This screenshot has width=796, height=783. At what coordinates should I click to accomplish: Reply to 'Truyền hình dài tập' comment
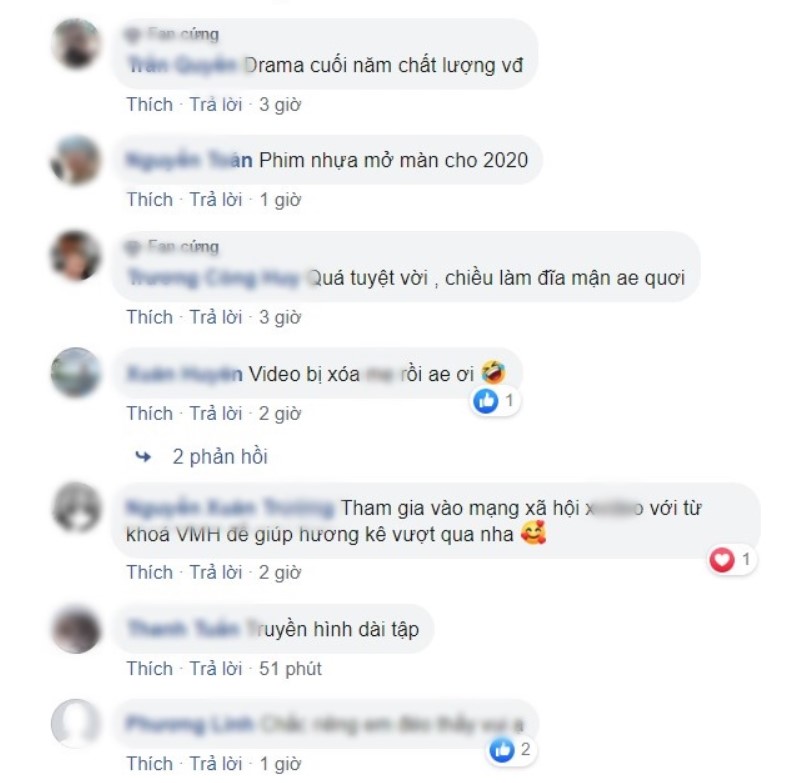click(216, 669)
